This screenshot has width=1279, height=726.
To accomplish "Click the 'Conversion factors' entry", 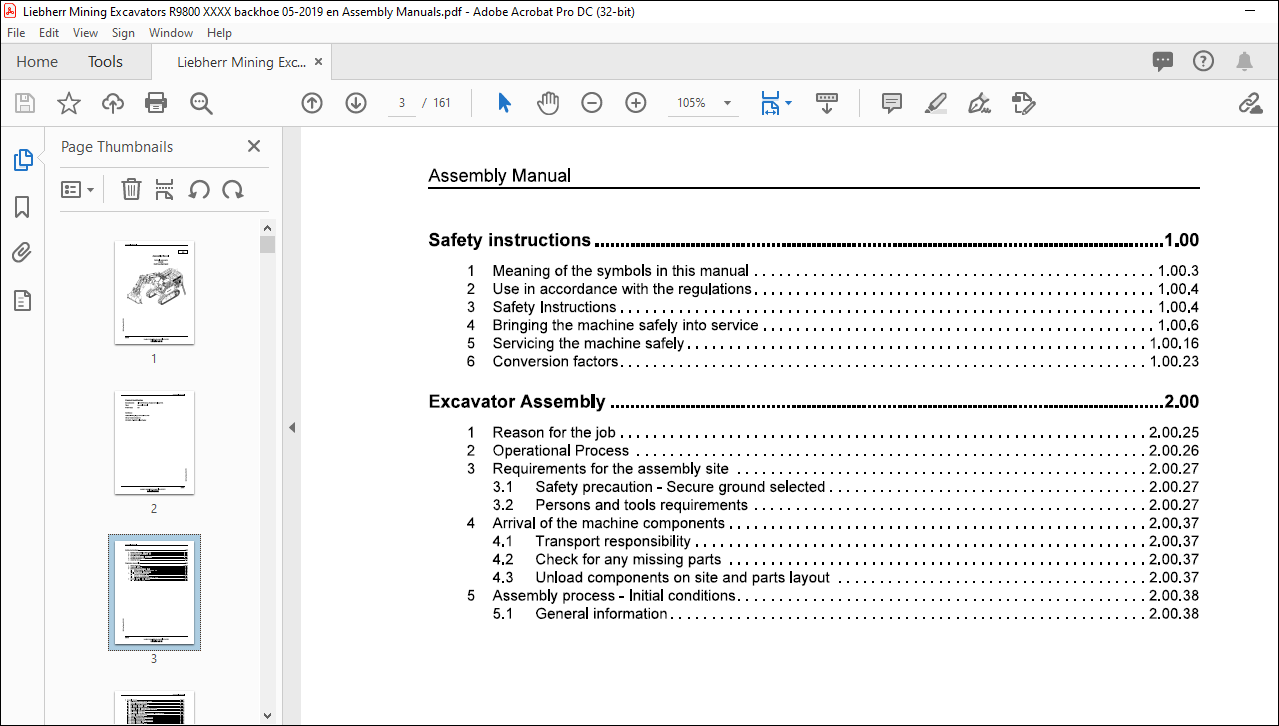I will point(555,361).
